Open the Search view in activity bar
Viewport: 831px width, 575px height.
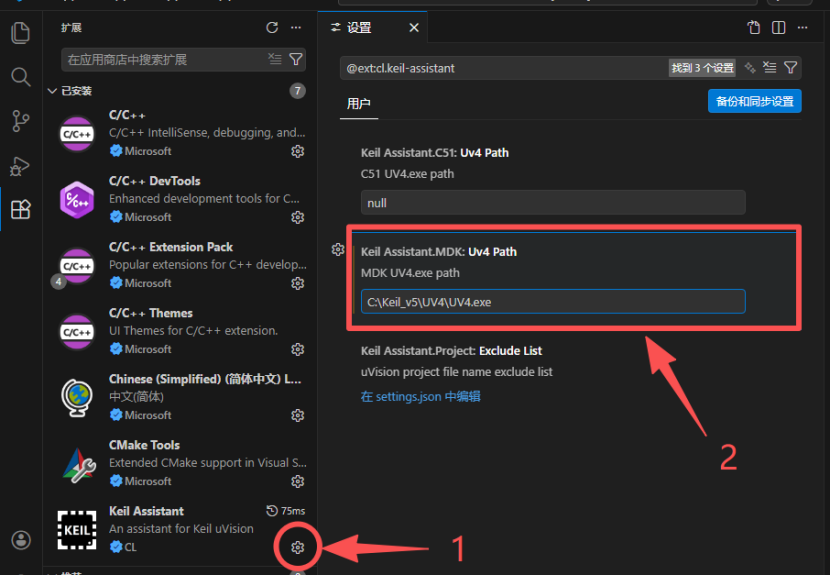[x=21, y=77]
